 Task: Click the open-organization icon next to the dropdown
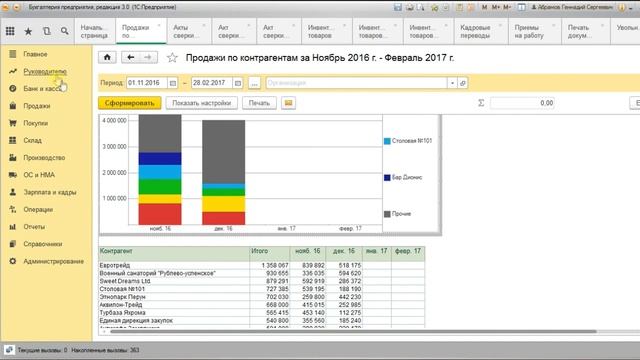[462, 83]
